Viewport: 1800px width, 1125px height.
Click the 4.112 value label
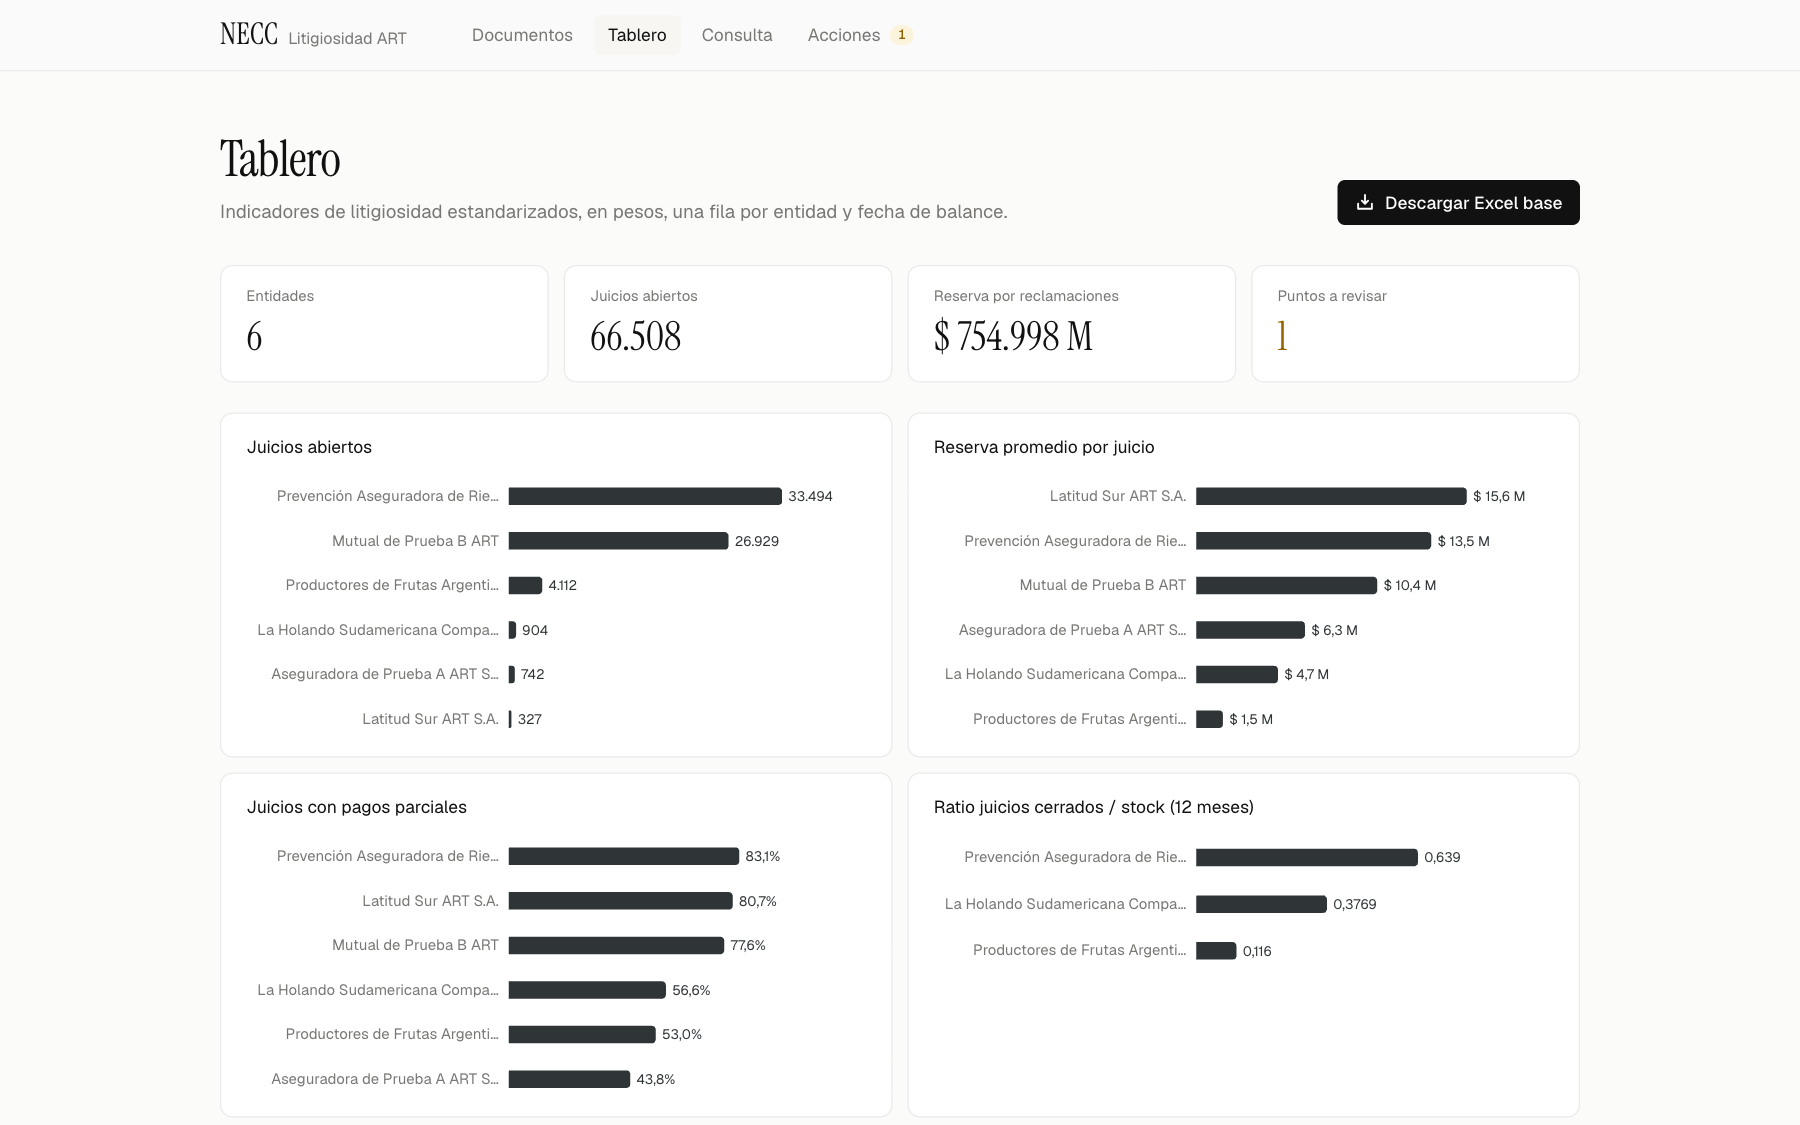pyautogui.click(x=562, y=585)
